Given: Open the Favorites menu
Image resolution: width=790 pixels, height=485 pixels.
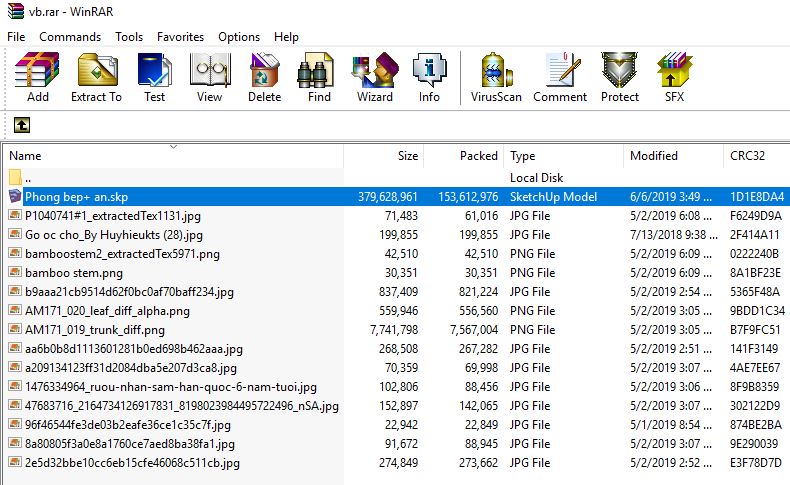Looking at the screenshot, I should (x=180, y=37).
